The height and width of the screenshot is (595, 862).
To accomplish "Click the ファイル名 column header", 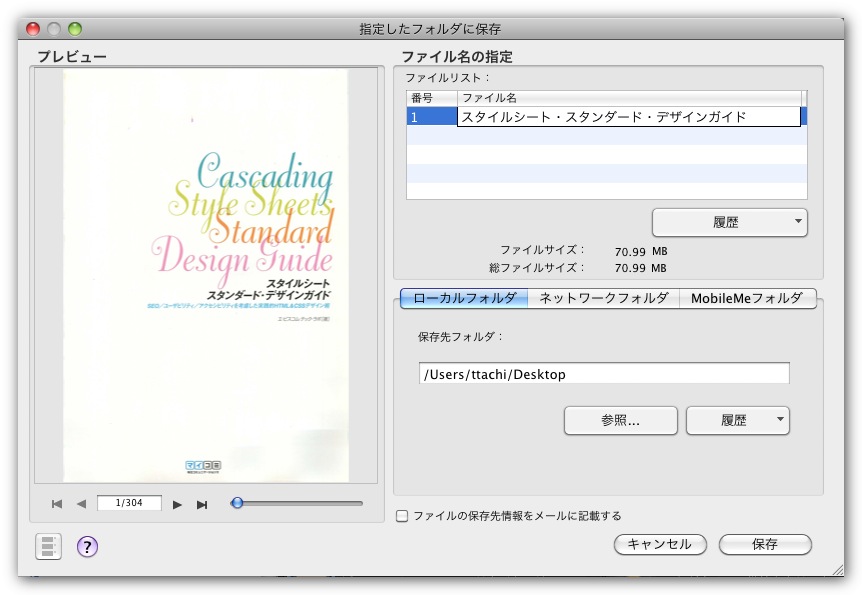I will [x=630, y=98].
